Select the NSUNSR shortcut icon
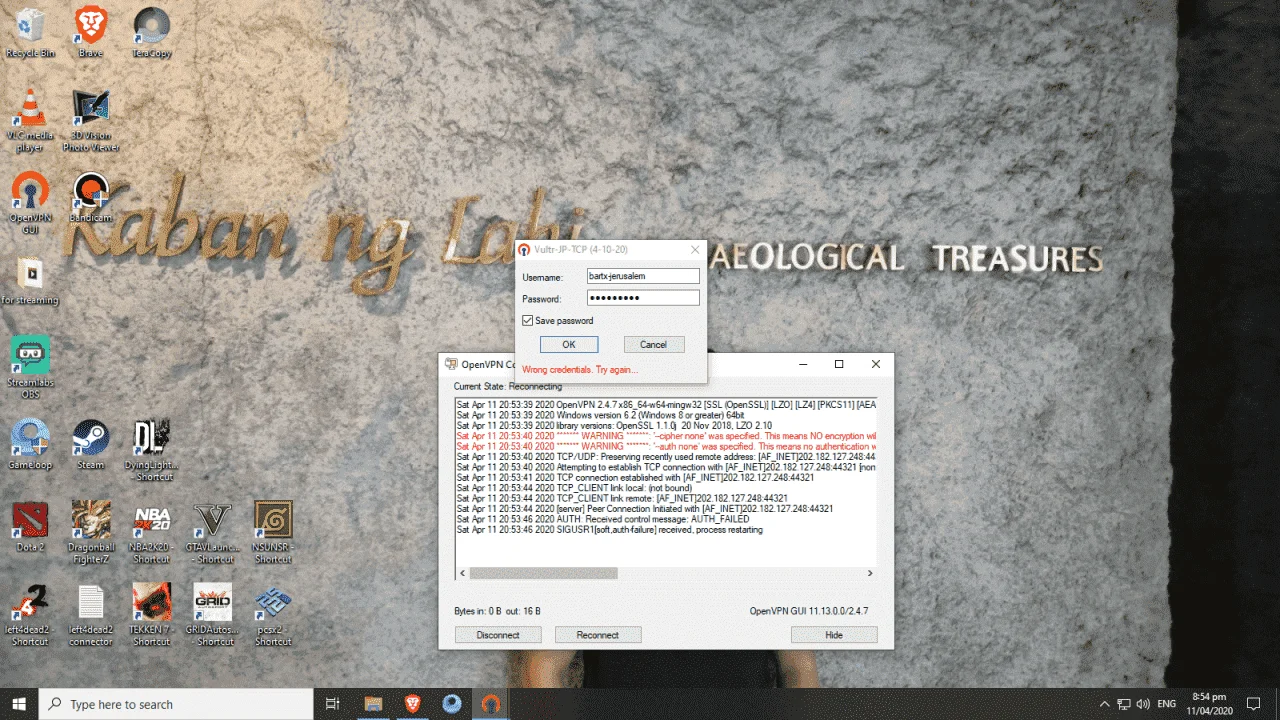This screenshot has height=720, width=1280. [x=273, y=532]
